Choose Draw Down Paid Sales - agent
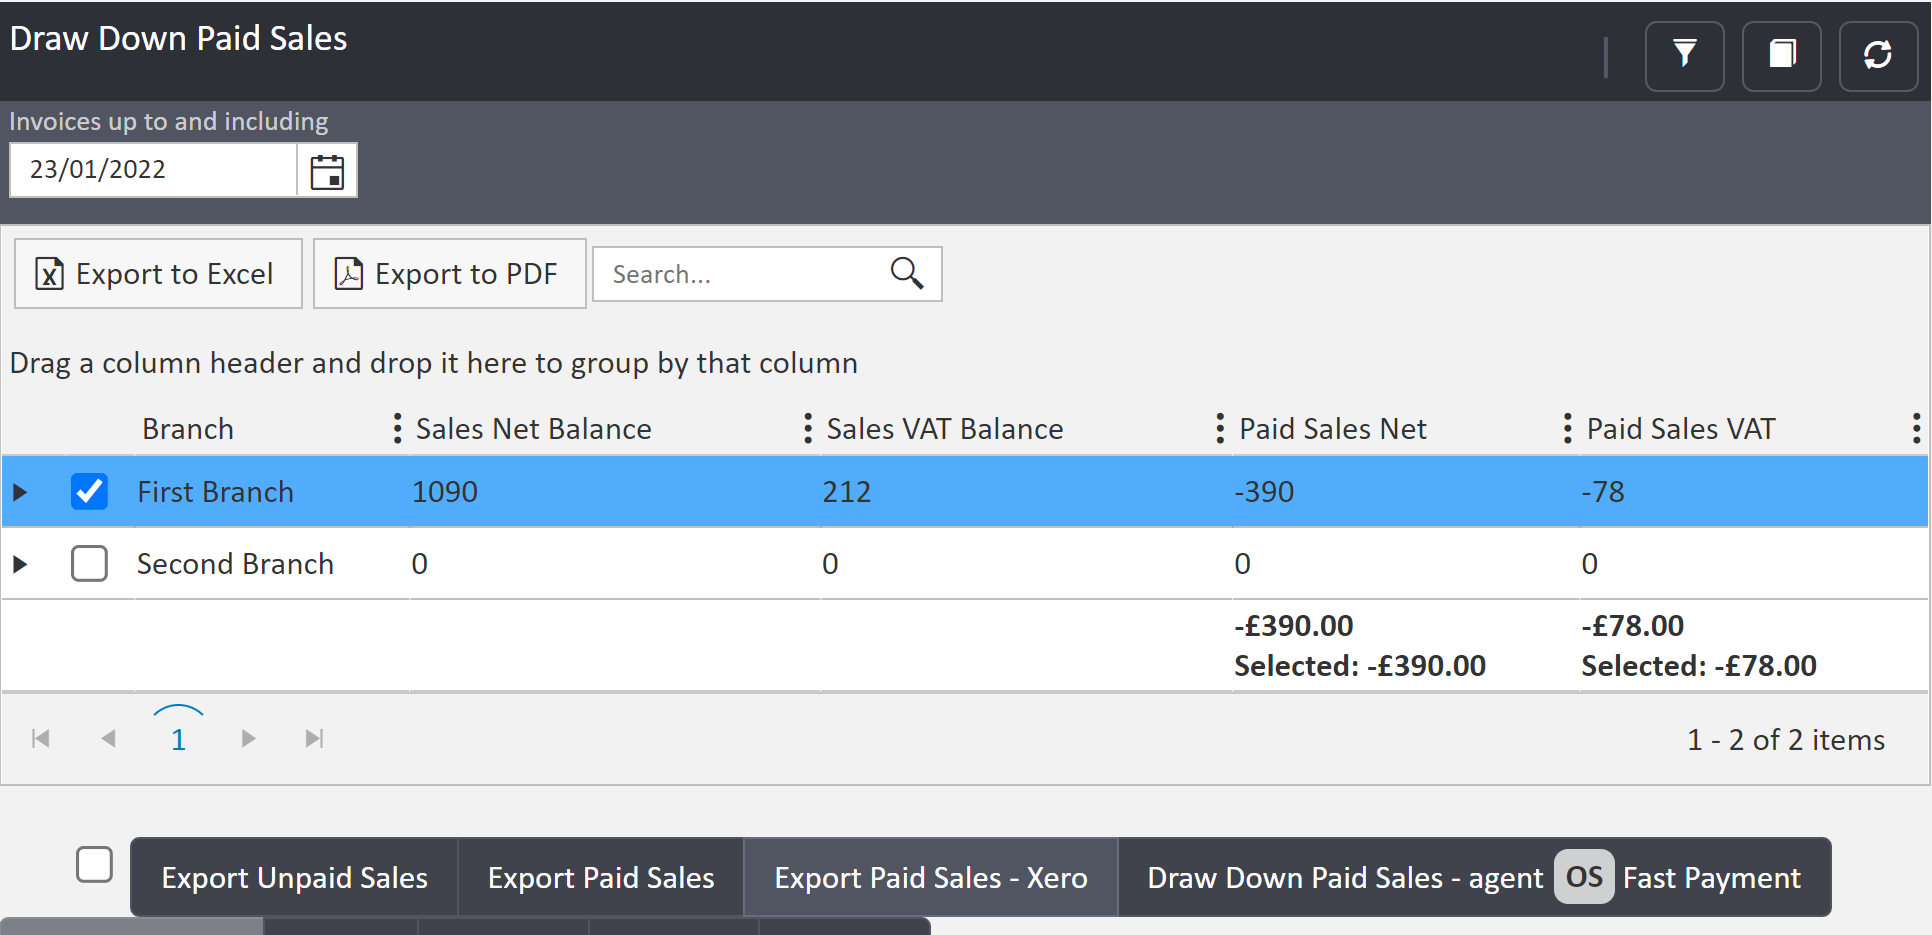The image size is (1932, 935). click(x=1344, y=878)
